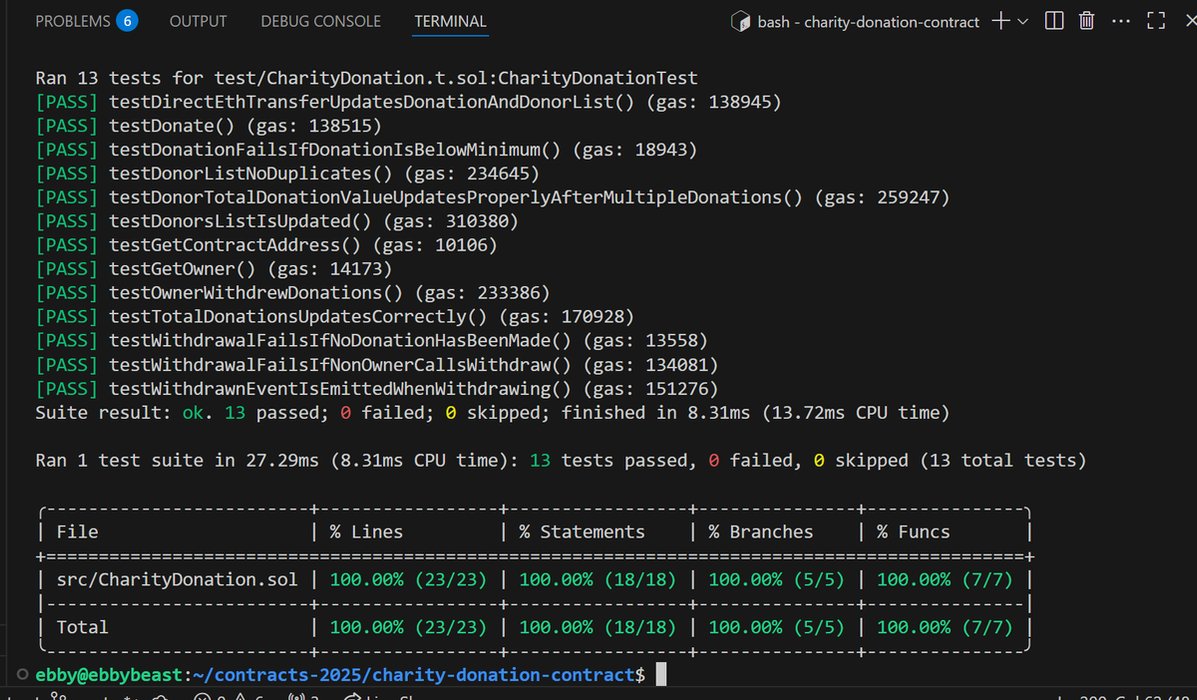Open the OUTPUT tab
Image resolution: width=1197 pixels, height=700 pixels.
[198, 21]
